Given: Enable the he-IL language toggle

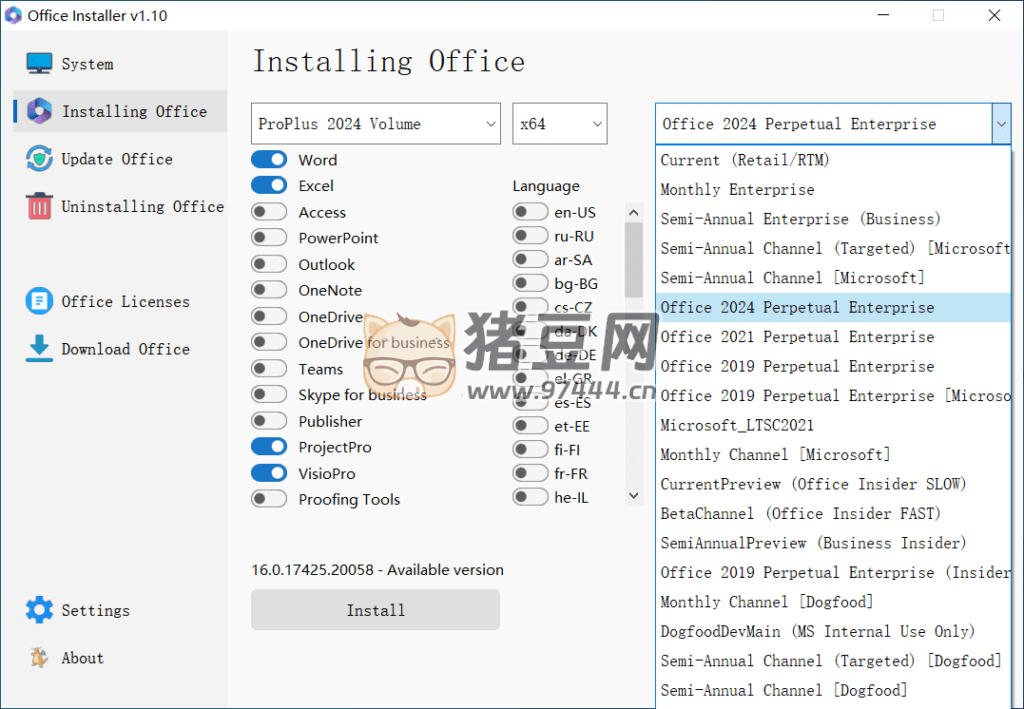Looking at the screenshot, I should coord(530,497).
